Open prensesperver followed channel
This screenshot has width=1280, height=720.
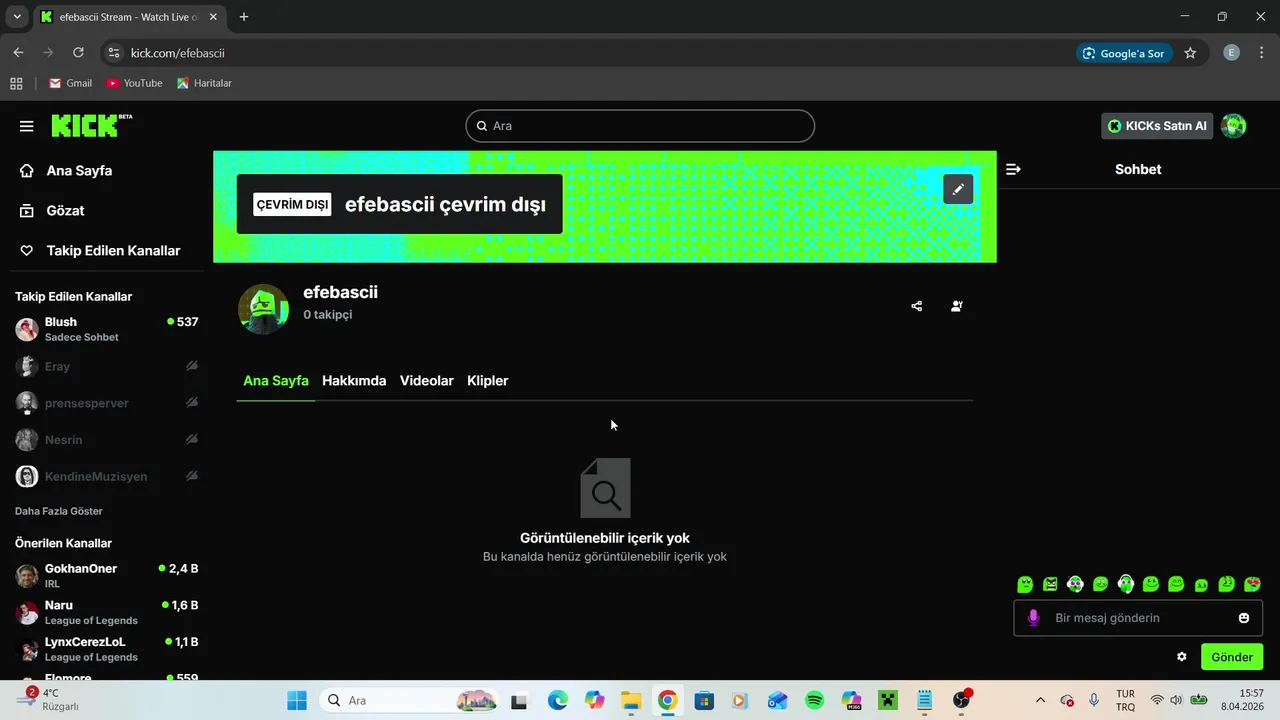pyautogui.click(x=106, y=403)
